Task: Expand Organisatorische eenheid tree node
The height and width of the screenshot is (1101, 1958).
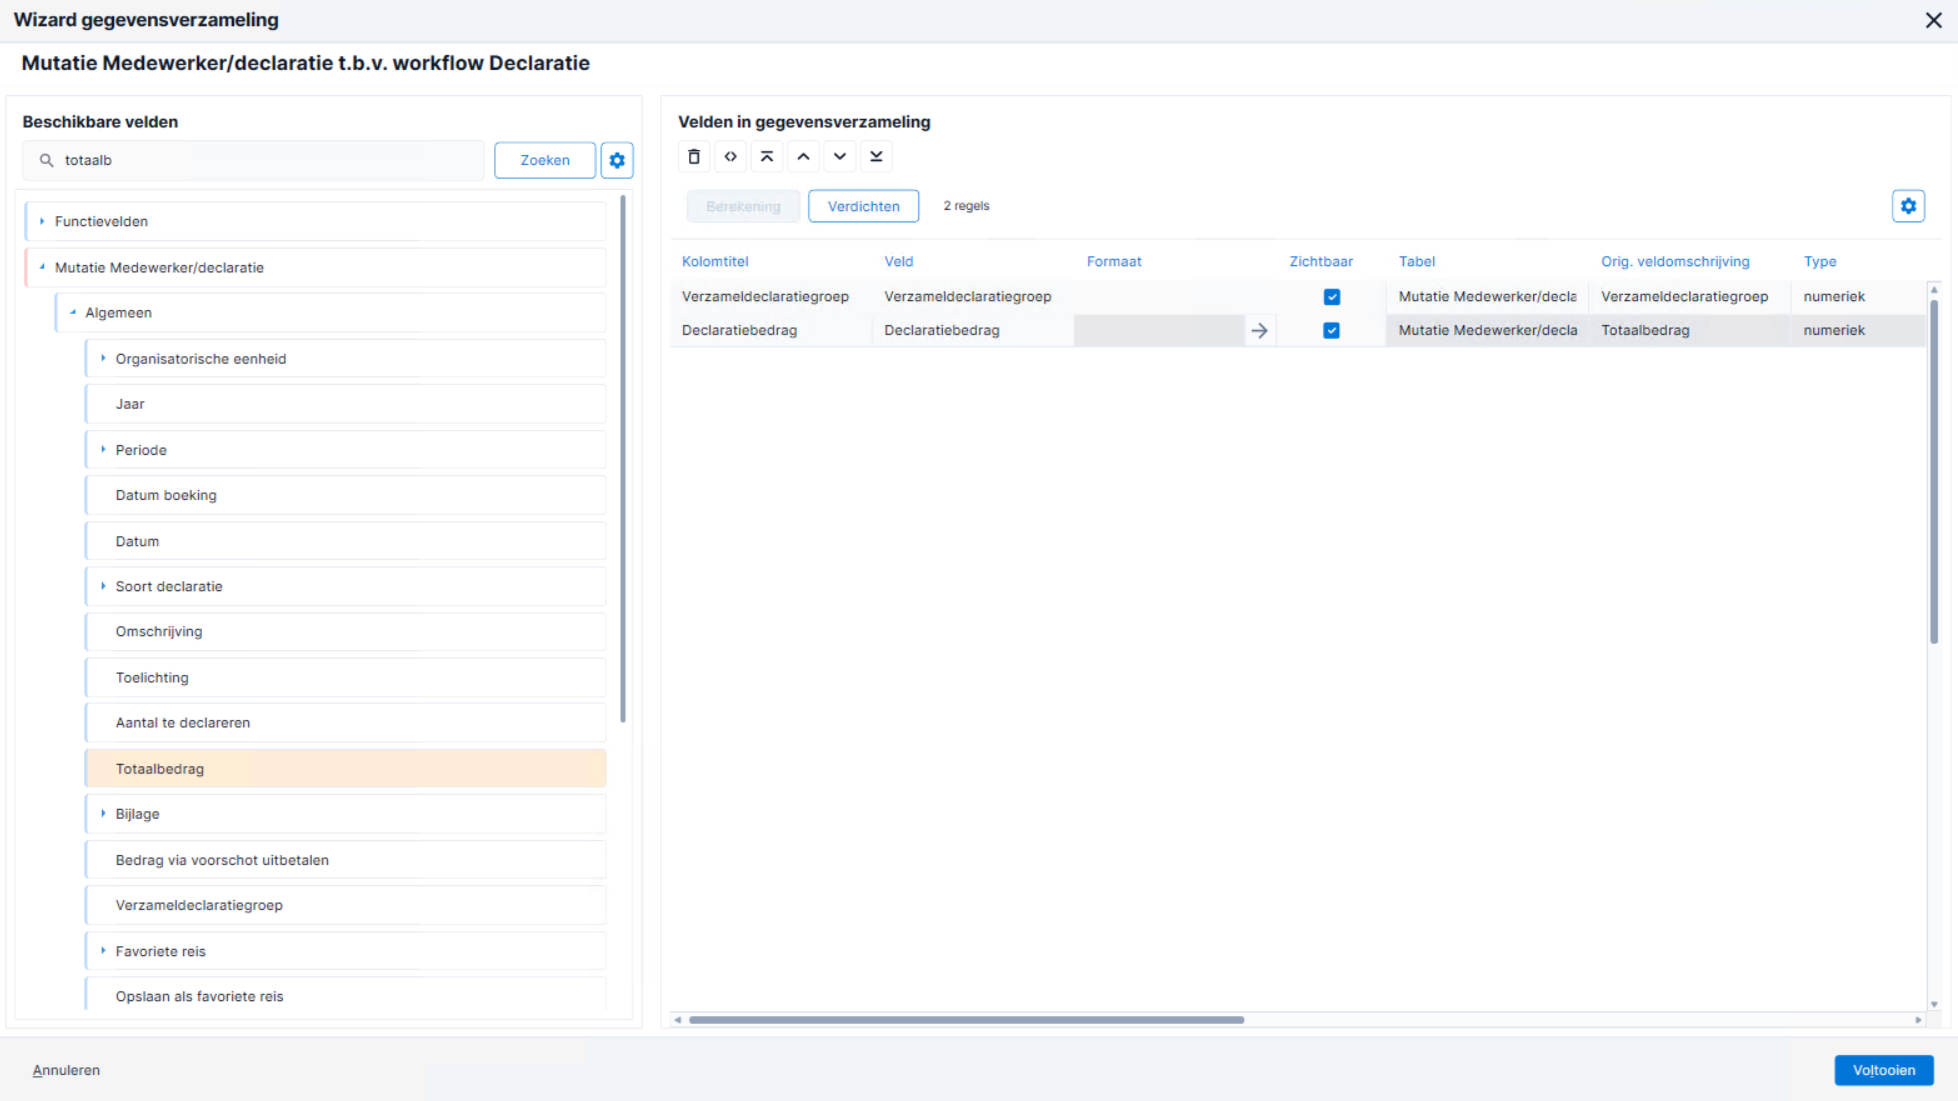Action: click(103, 358)
